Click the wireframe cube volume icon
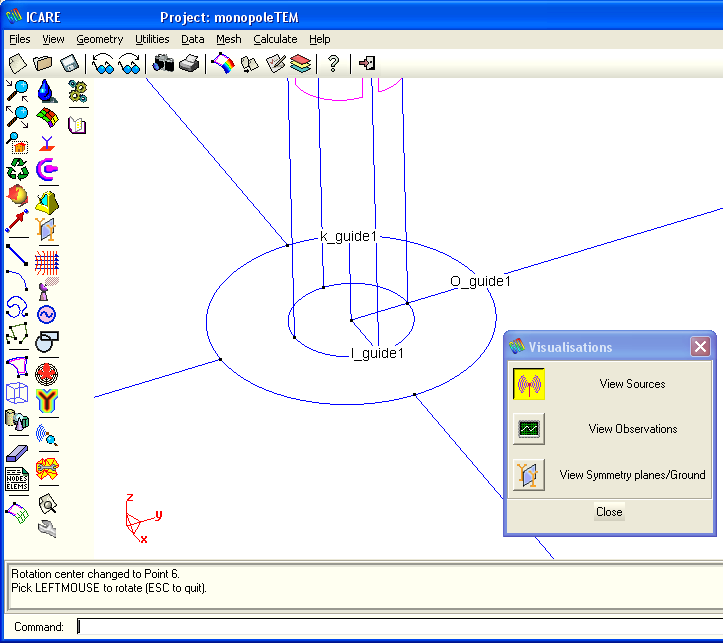The width and height of the screenshot is (723, 643). (17, 393)
